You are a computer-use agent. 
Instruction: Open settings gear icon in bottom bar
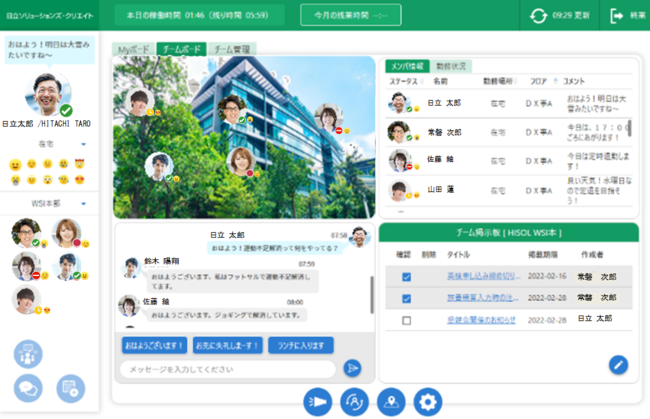click(x=428, y=402)
